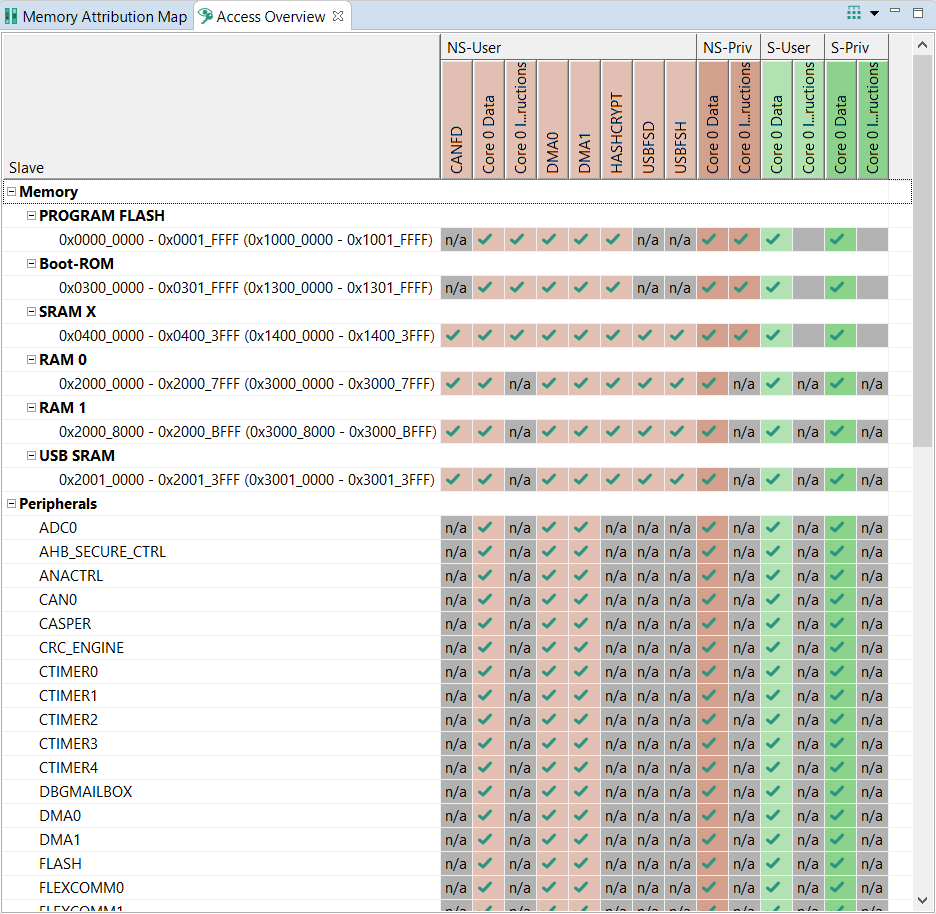Click the scroll down arrow of vertical scrollbar

tap(924, 901)
